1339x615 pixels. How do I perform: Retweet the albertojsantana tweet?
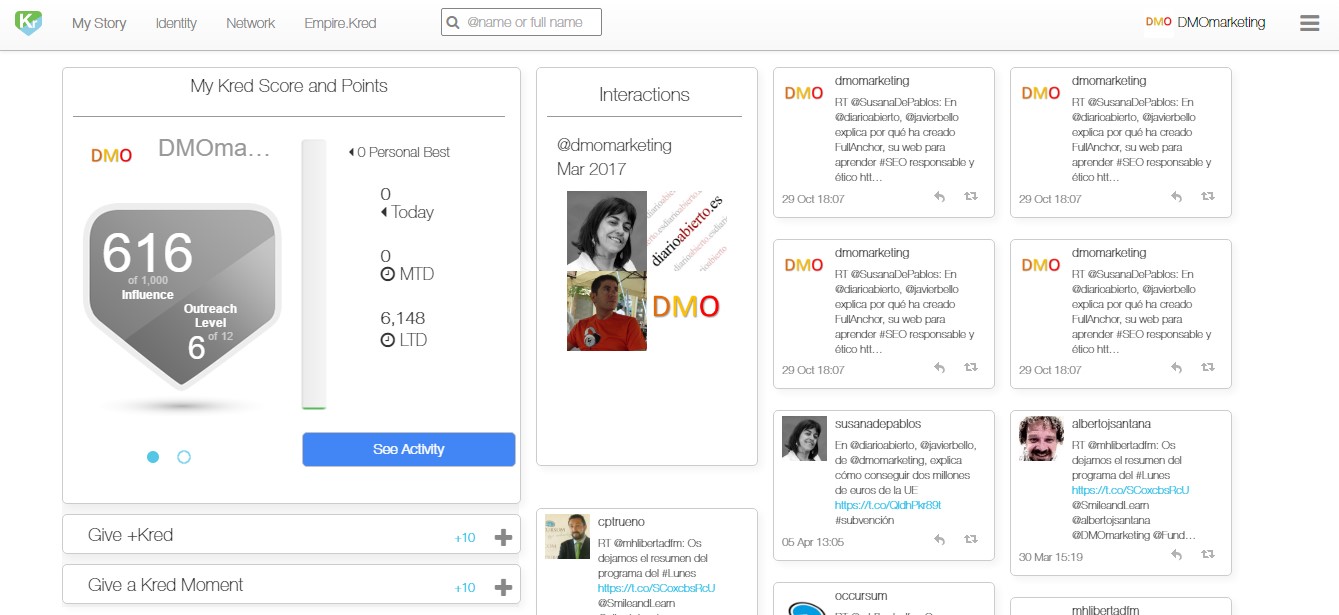1207,554
